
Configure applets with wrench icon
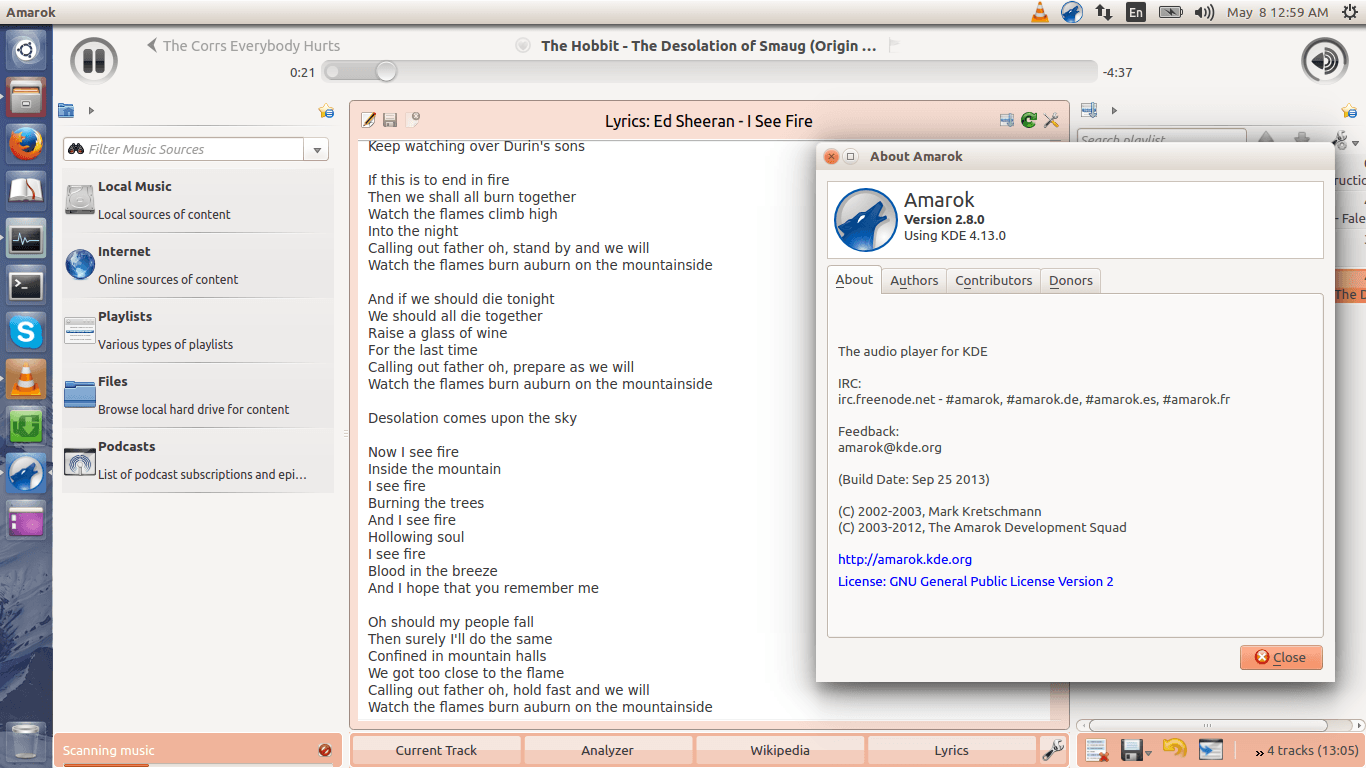coord(1052,750)
